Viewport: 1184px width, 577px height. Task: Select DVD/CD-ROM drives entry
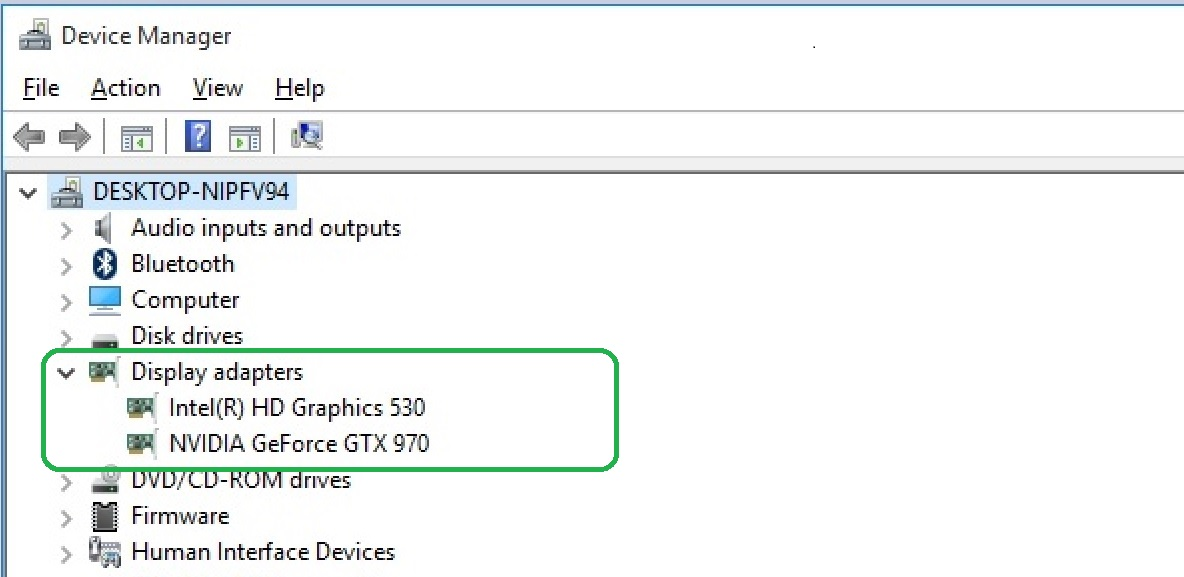pos(241,480)
